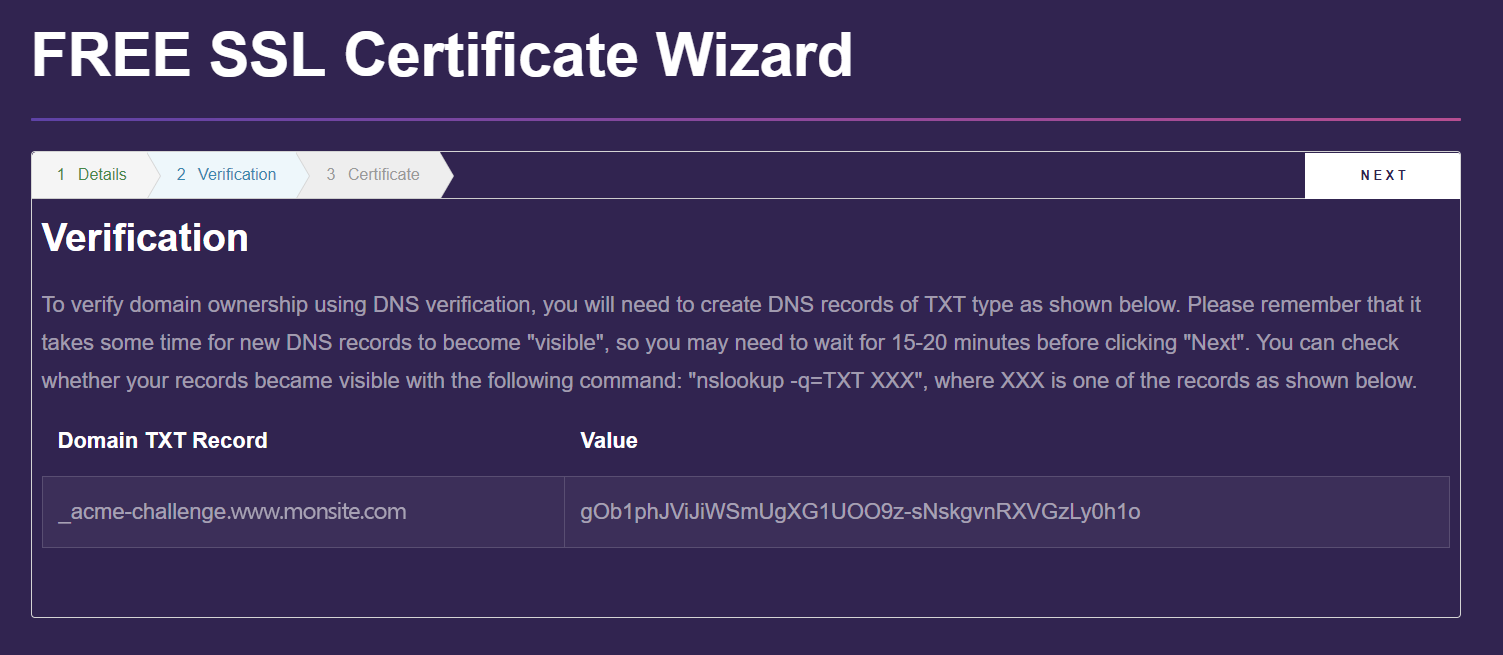Select the _acme-challenge.www.monsite.com record cell
The width and height of the screenshot is (1503, 655).
click(303, 512)
